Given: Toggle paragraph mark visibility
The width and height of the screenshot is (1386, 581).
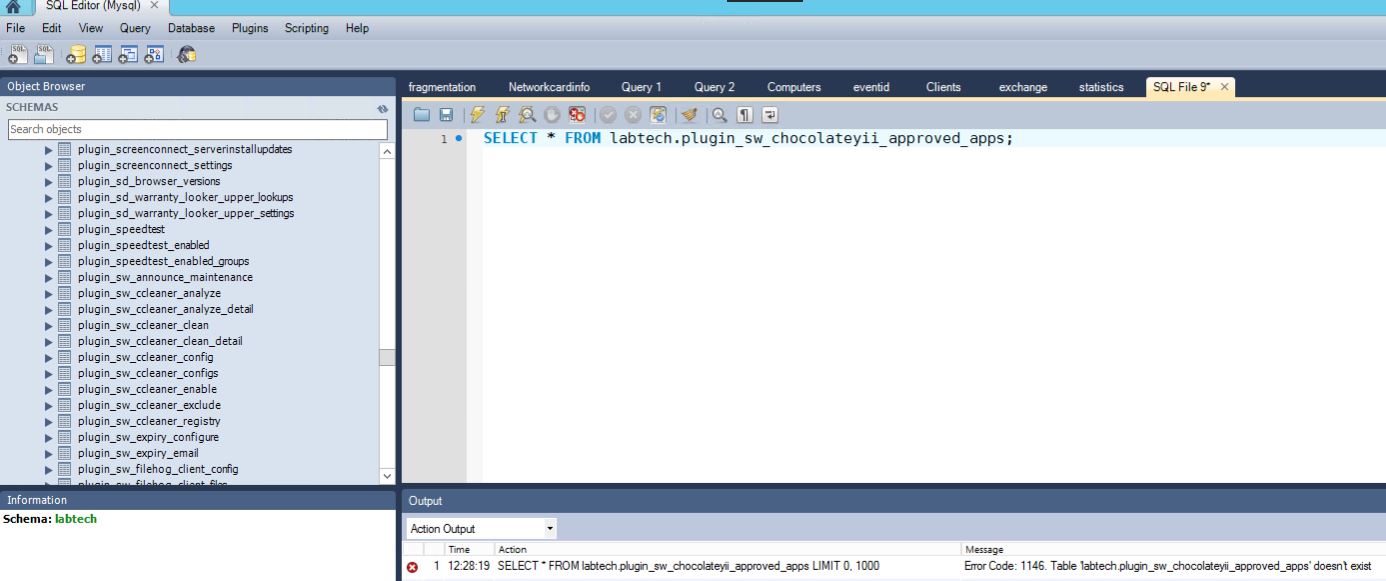Looking at the screenshot, I should (x=743, y=115).
